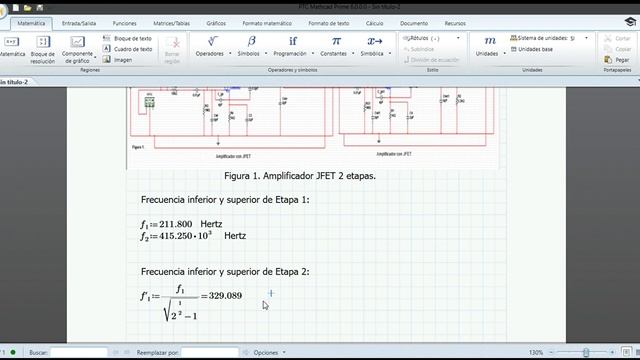The width and height of the screenshot is (640, 360).
Task: Open the Matrices/Tablas ribbon tab
Action: (x=171, y=24)
